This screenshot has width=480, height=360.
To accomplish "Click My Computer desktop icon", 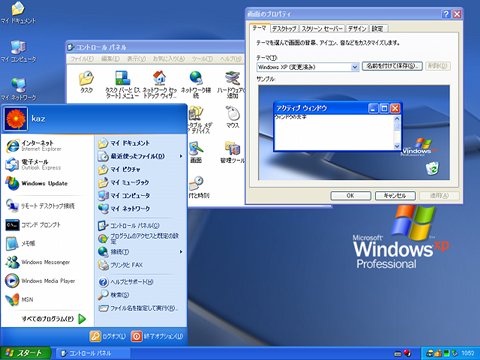I will click(x=18, y=52).
